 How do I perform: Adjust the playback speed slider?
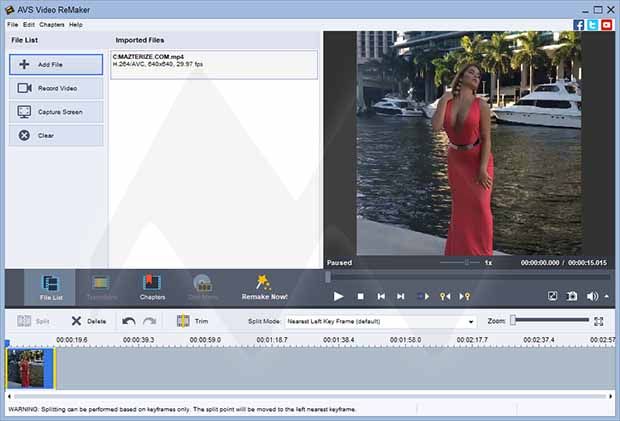467,262
